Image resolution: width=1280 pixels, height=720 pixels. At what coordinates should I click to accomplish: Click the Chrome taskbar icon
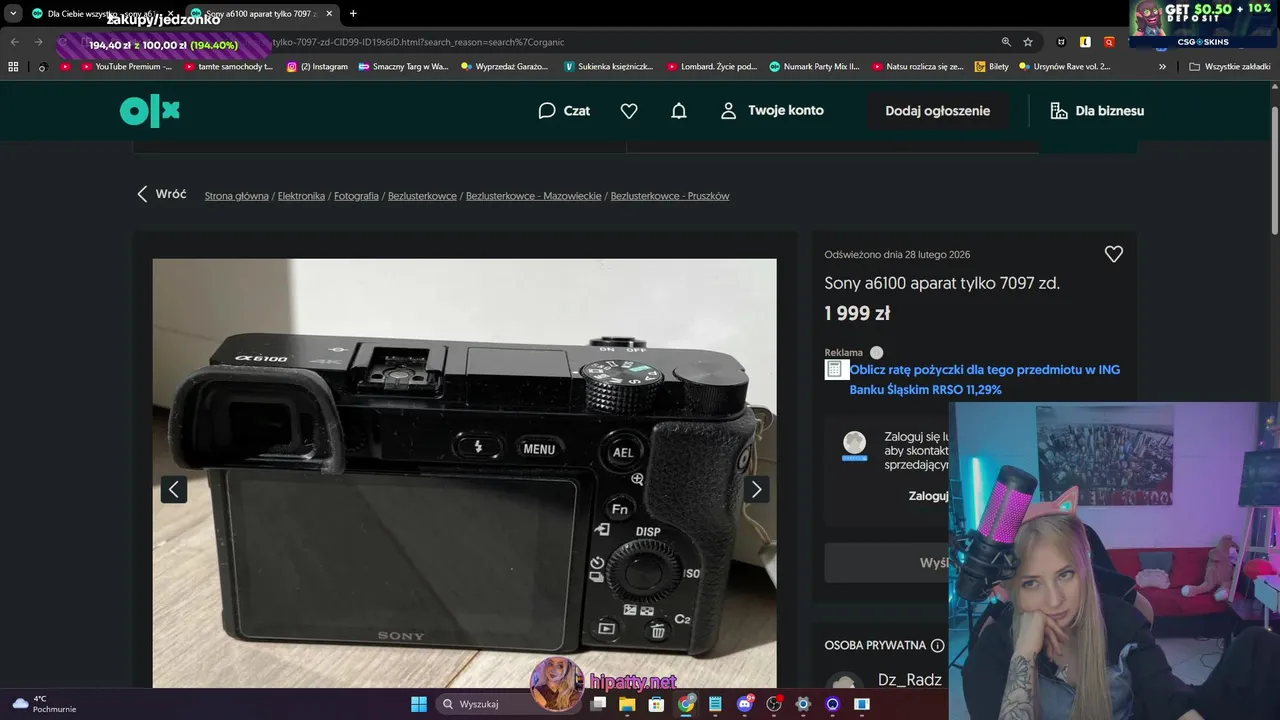(686, 704)
